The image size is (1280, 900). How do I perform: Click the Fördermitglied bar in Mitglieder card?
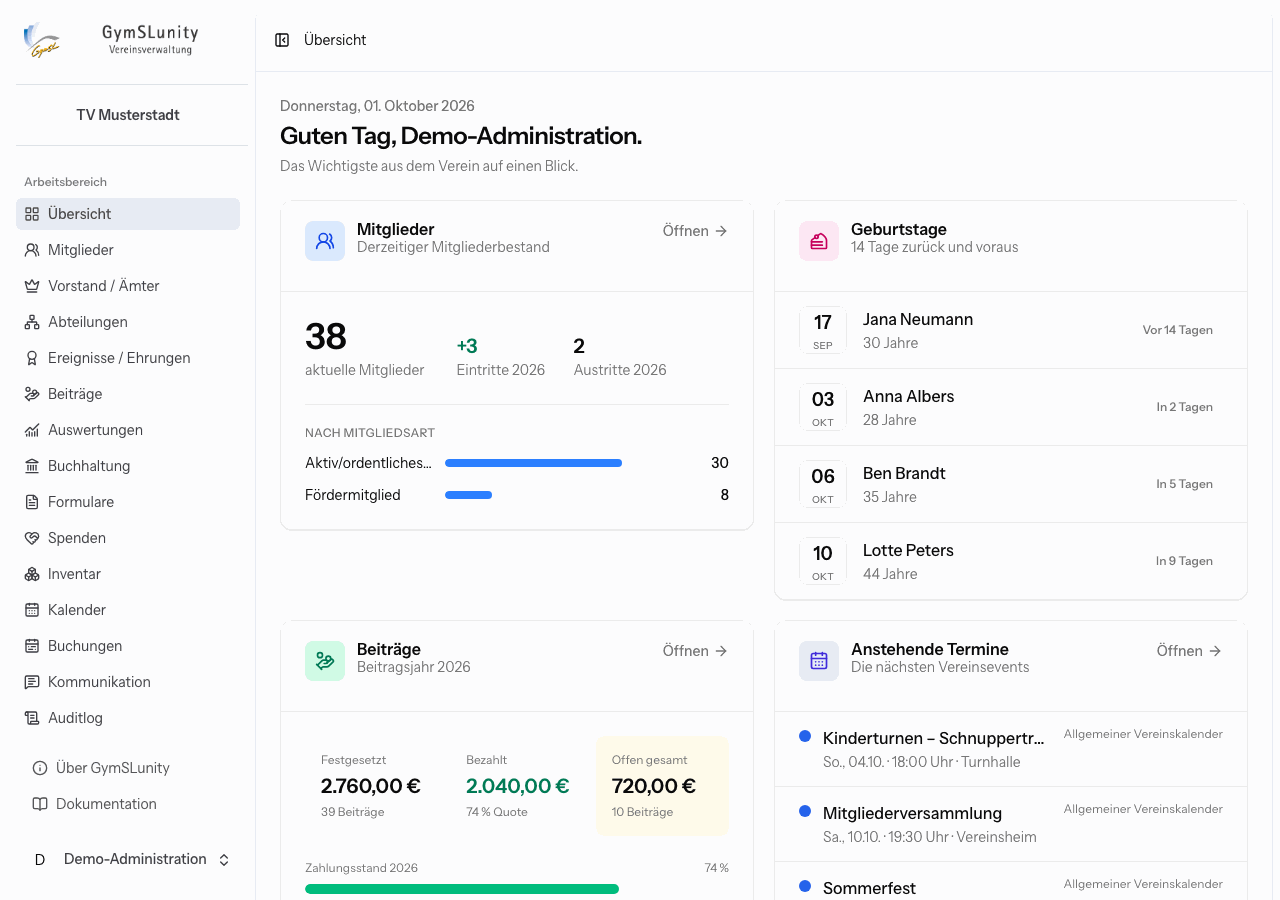[468, 495]
